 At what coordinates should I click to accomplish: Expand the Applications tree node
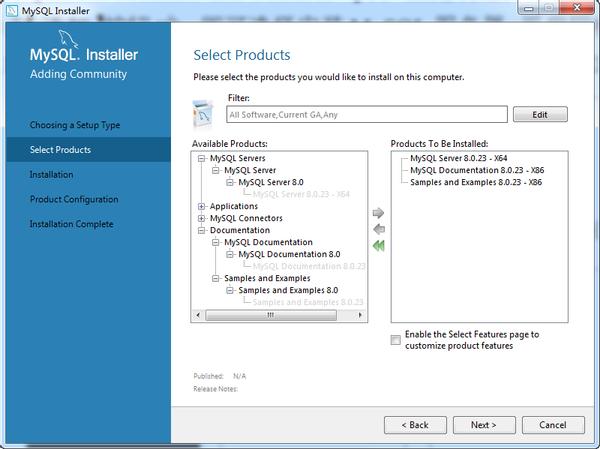click(201, 207)
